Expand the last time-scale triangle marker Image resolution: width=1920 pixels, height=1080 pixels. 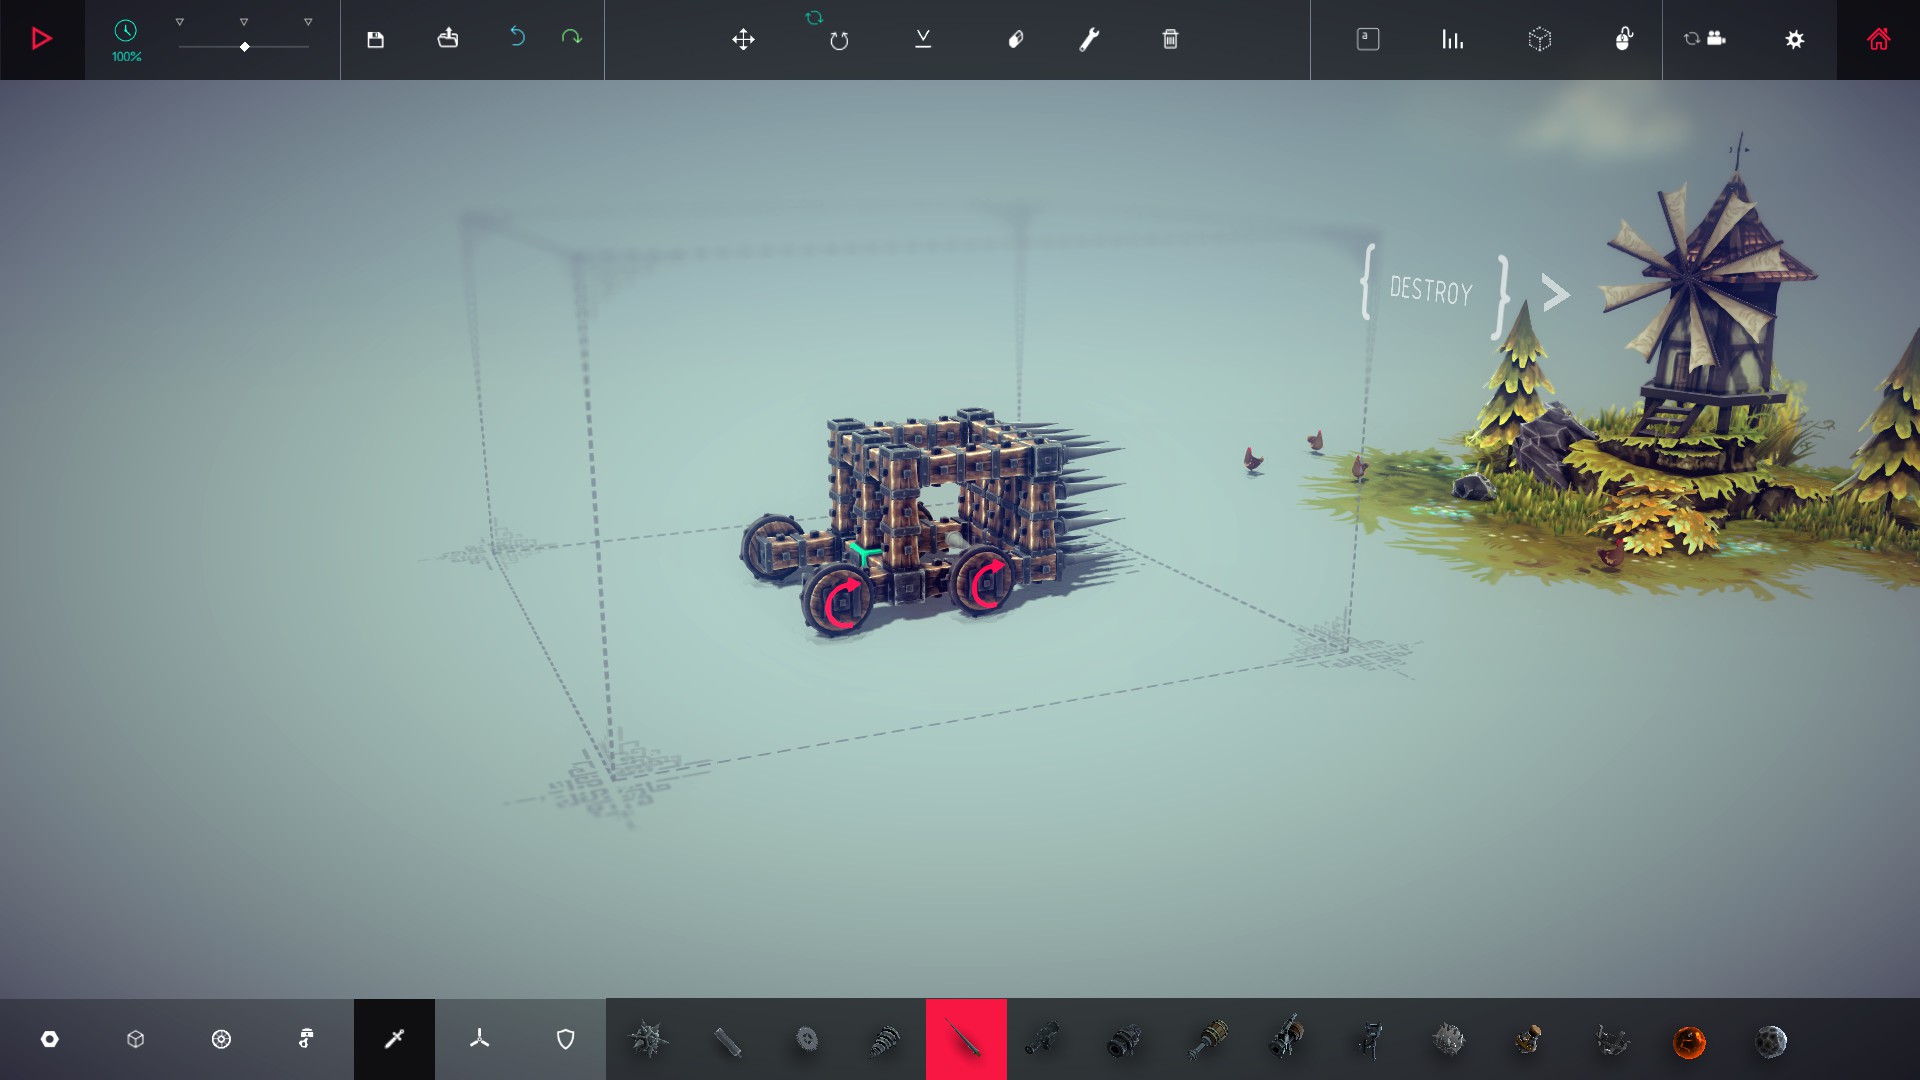pyautogui.click(x=308, y=22)
